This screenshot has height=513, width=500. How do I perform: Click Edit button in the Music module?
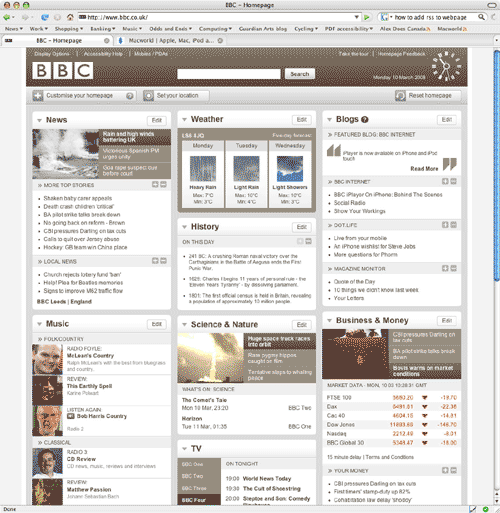(157, 324)
